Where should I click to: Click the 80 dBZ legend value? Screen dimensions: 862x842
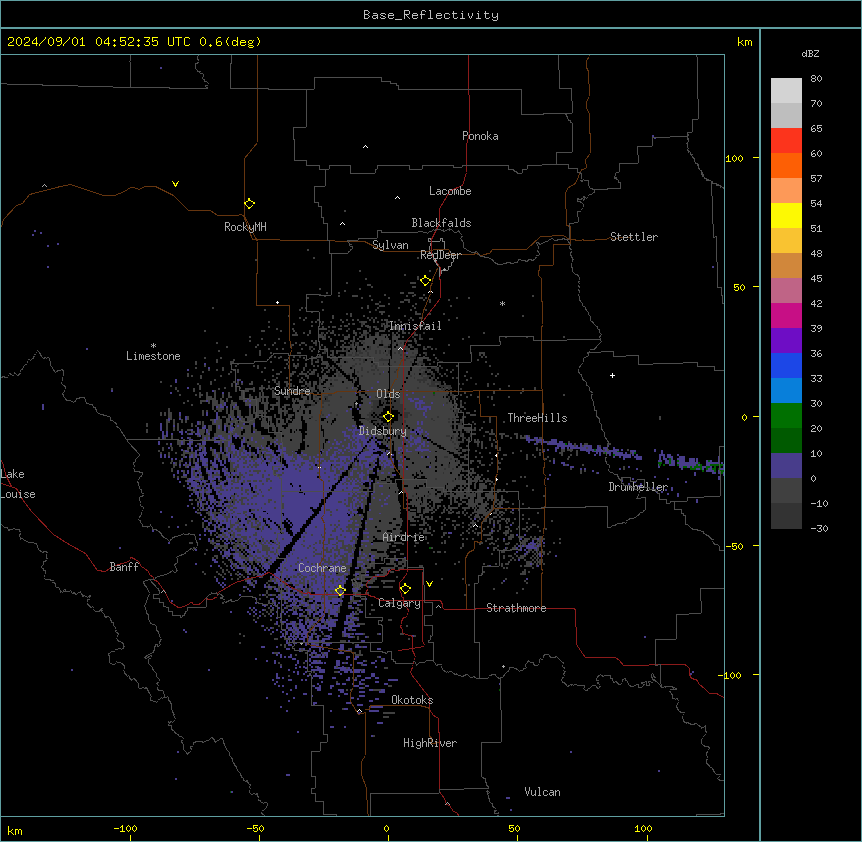tap(816, 79)
